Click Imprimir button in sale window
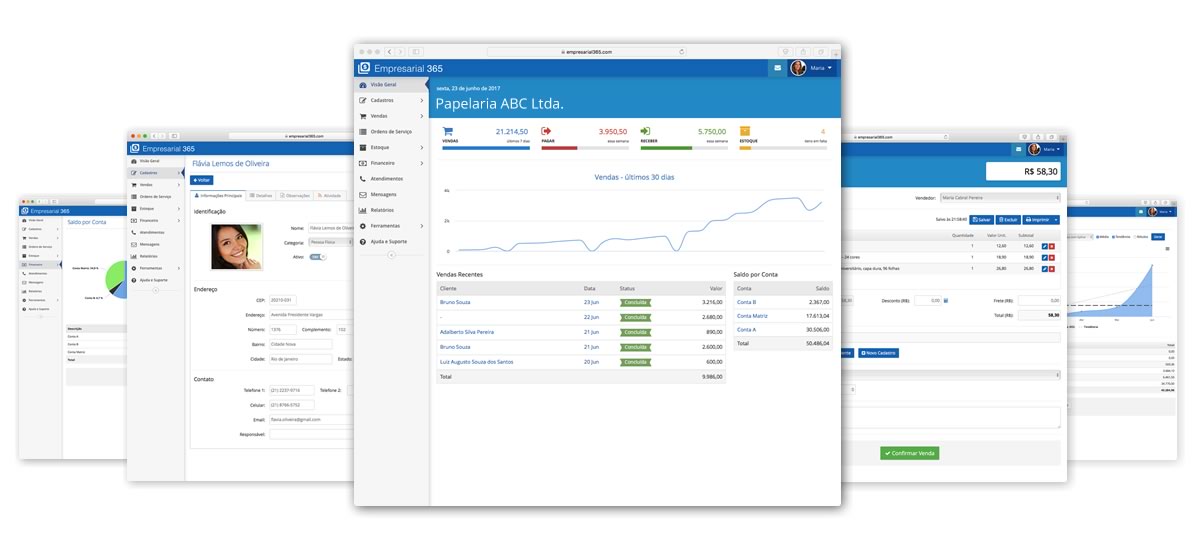The width and height of the screenshot is (1200, 549). 1035,218
